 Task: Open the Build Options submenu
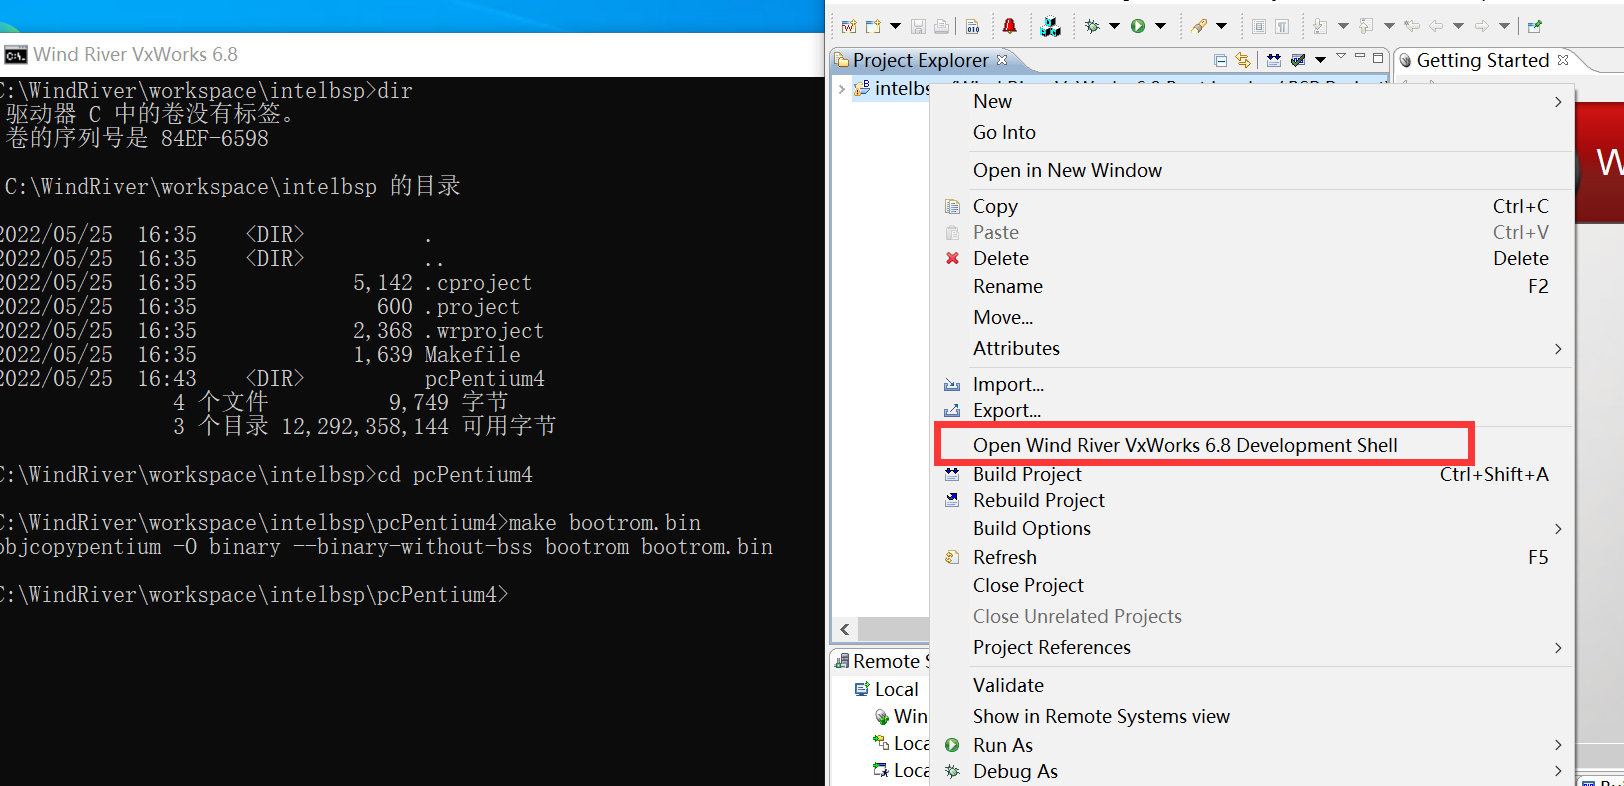tap(1251, 528)
